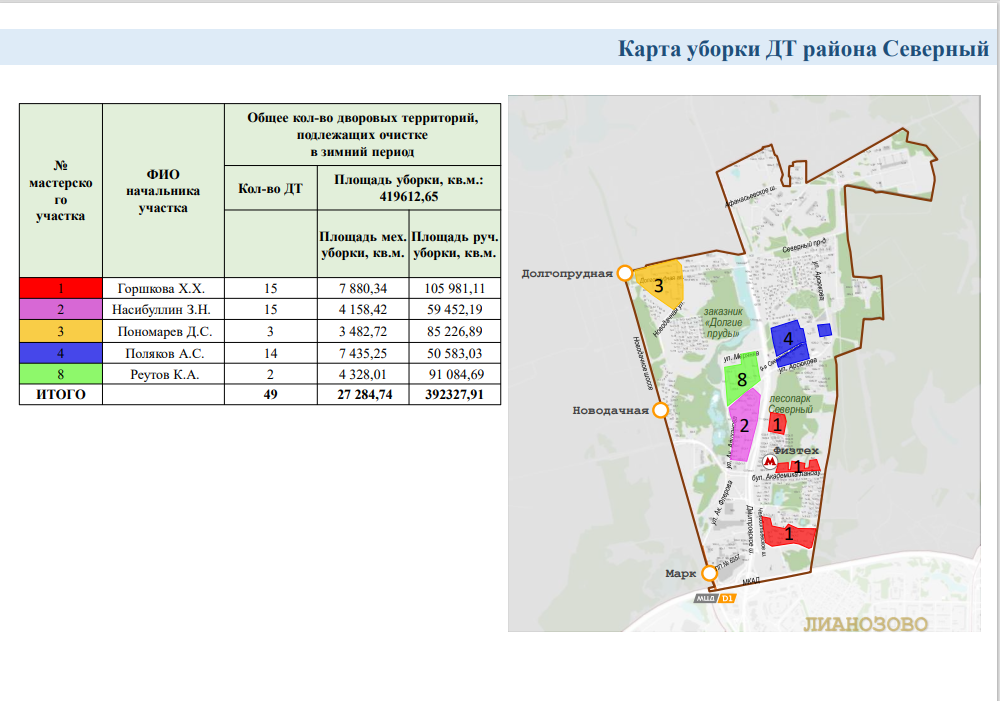The height and width of the screenshot is (701, 1000).
Task: Click the purple zone 2 on map
Action: click(x=744, y=425)
